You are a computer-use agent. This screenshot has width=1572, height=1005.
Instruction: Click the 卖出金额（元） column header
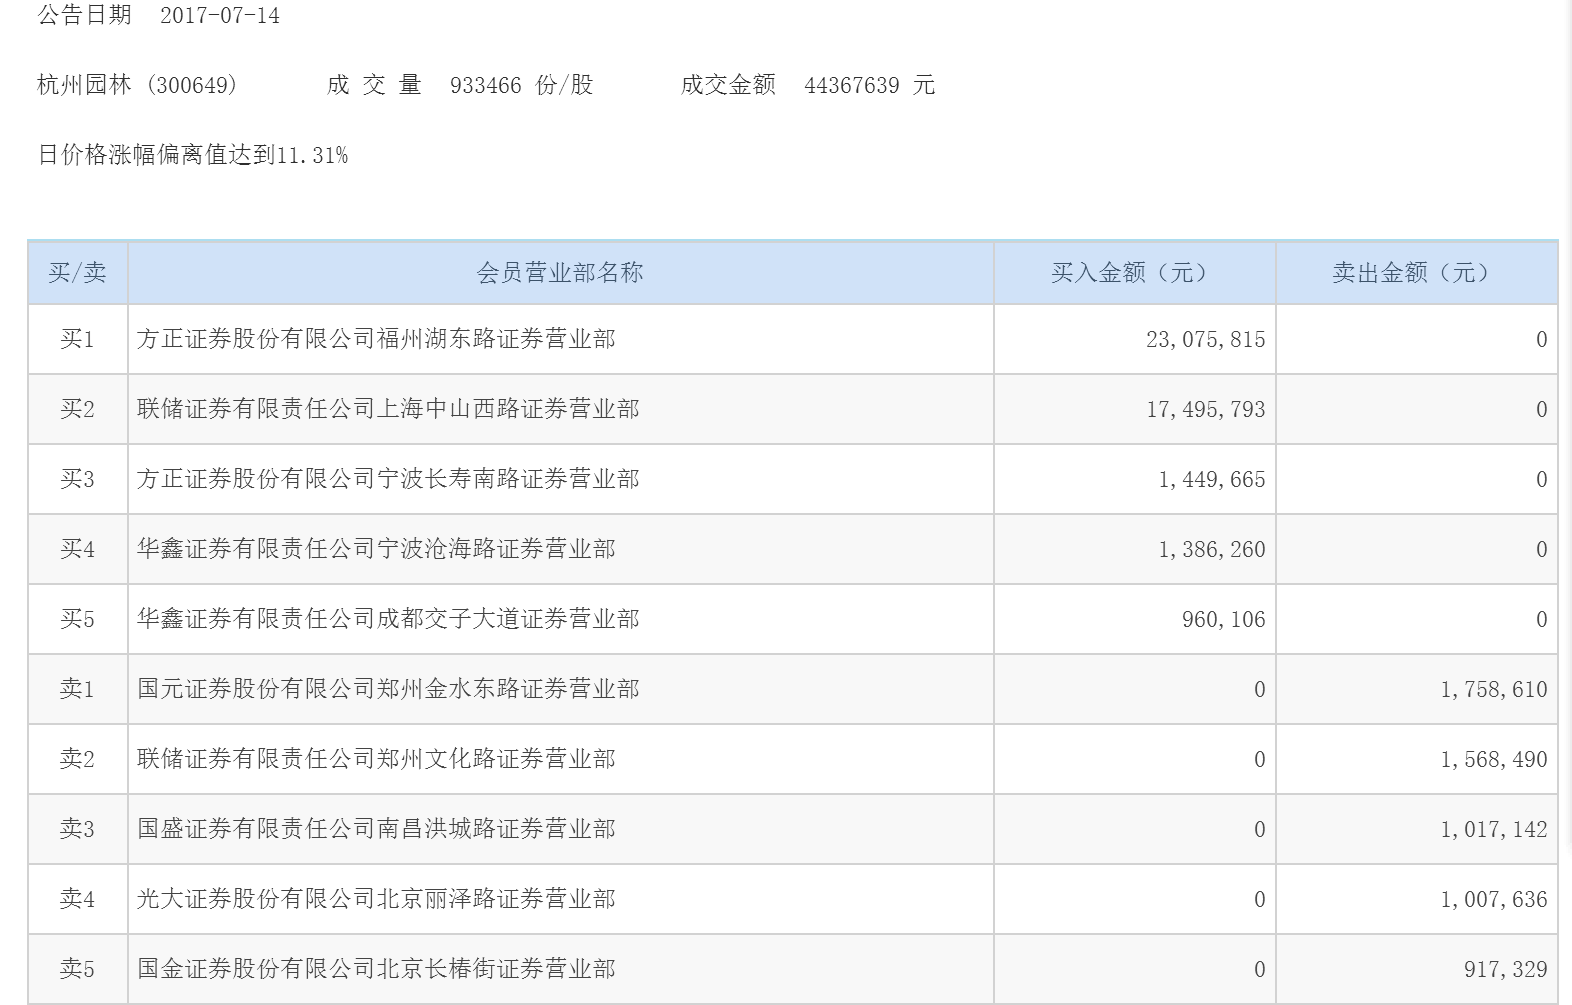pyautogui.click(x=1416, y=273)
